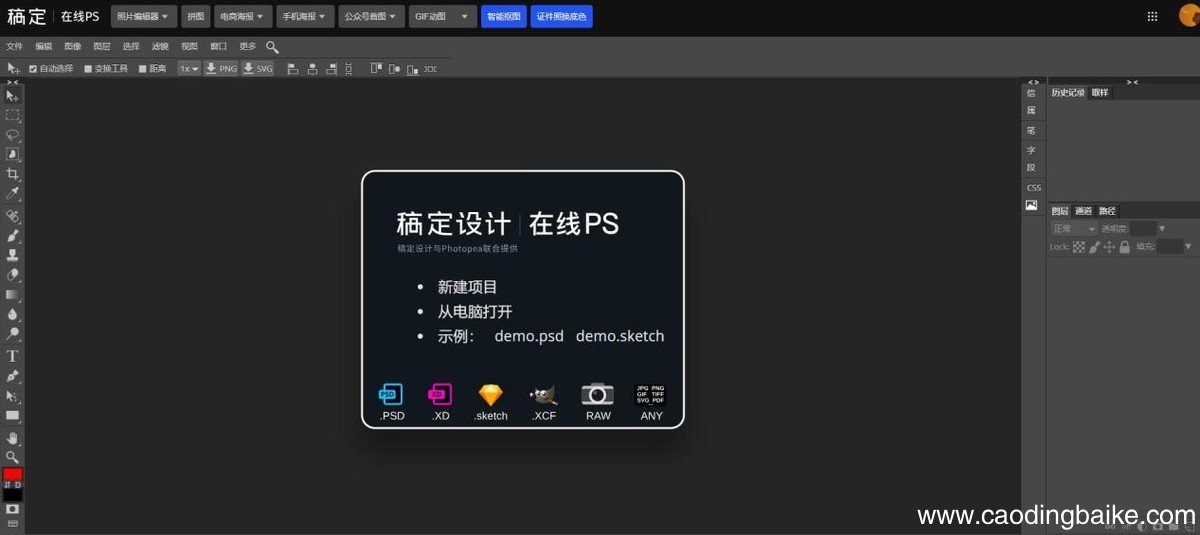
Task: Open the 1x export scale dropdown
Action: 189,69
